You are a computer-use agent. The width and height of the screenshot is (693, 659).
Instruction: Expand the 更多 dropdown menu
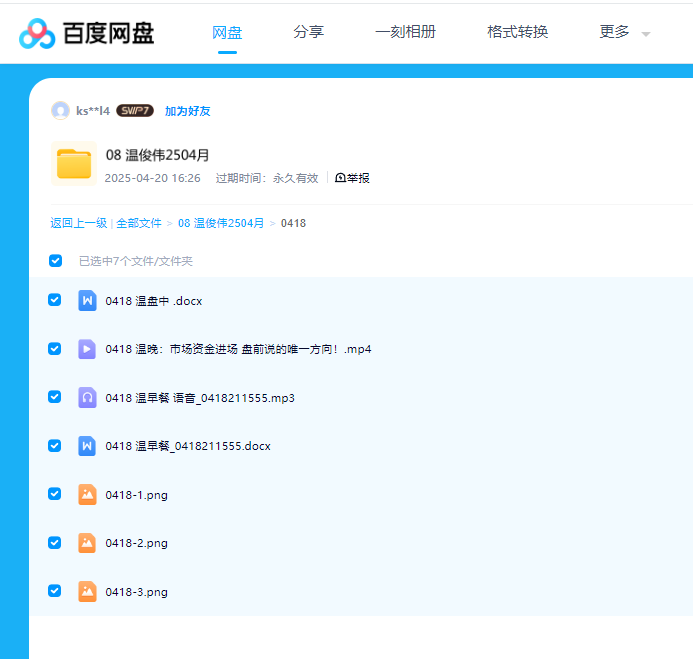(624, 32)
